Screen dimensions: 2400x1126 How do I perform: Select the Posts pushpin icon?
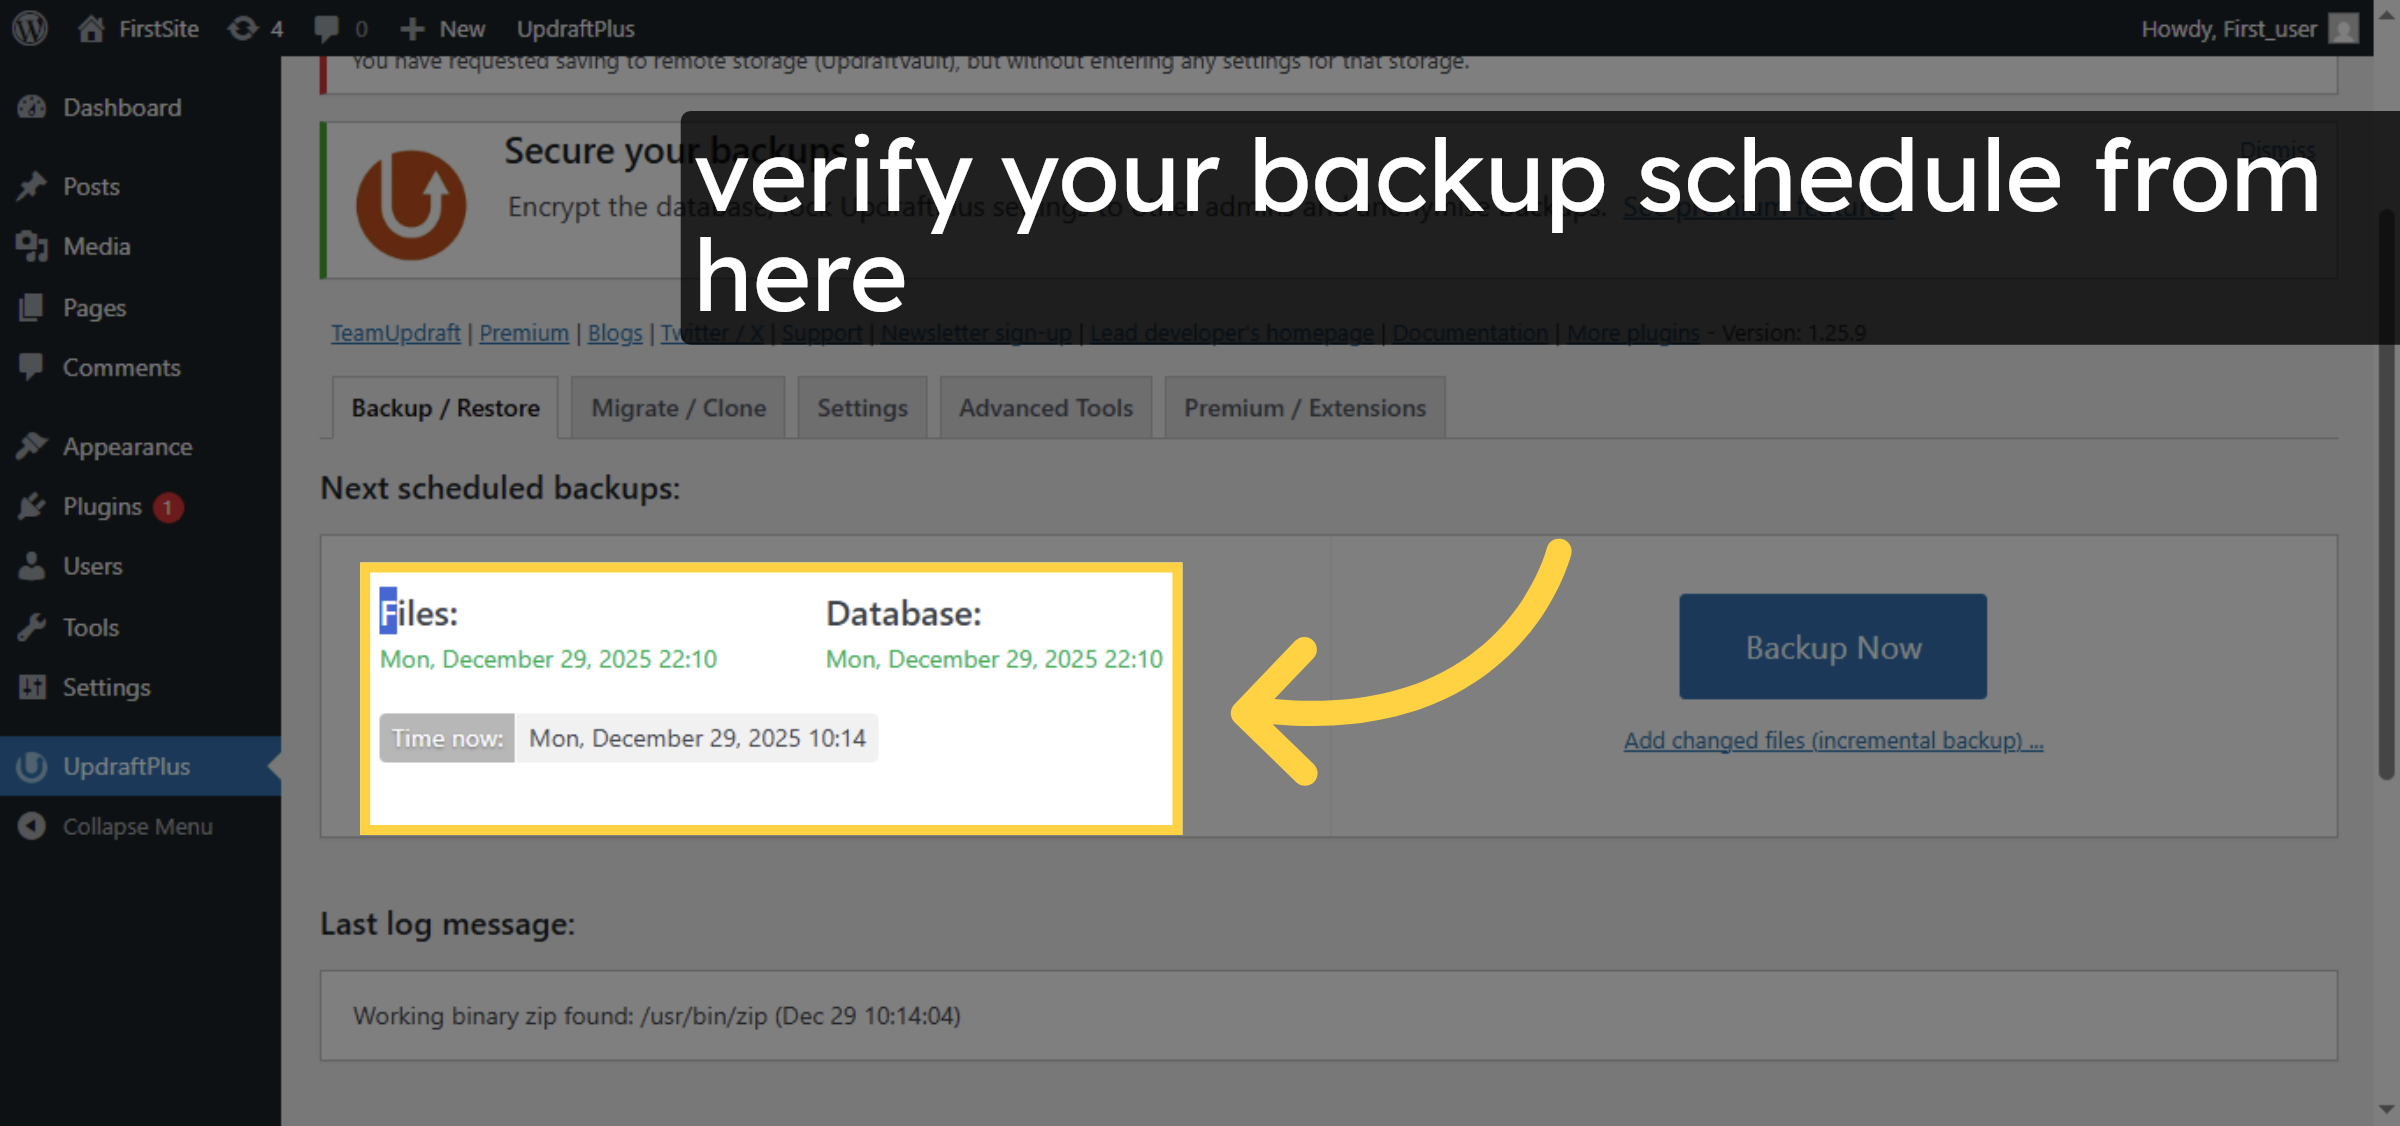point(31,186)
